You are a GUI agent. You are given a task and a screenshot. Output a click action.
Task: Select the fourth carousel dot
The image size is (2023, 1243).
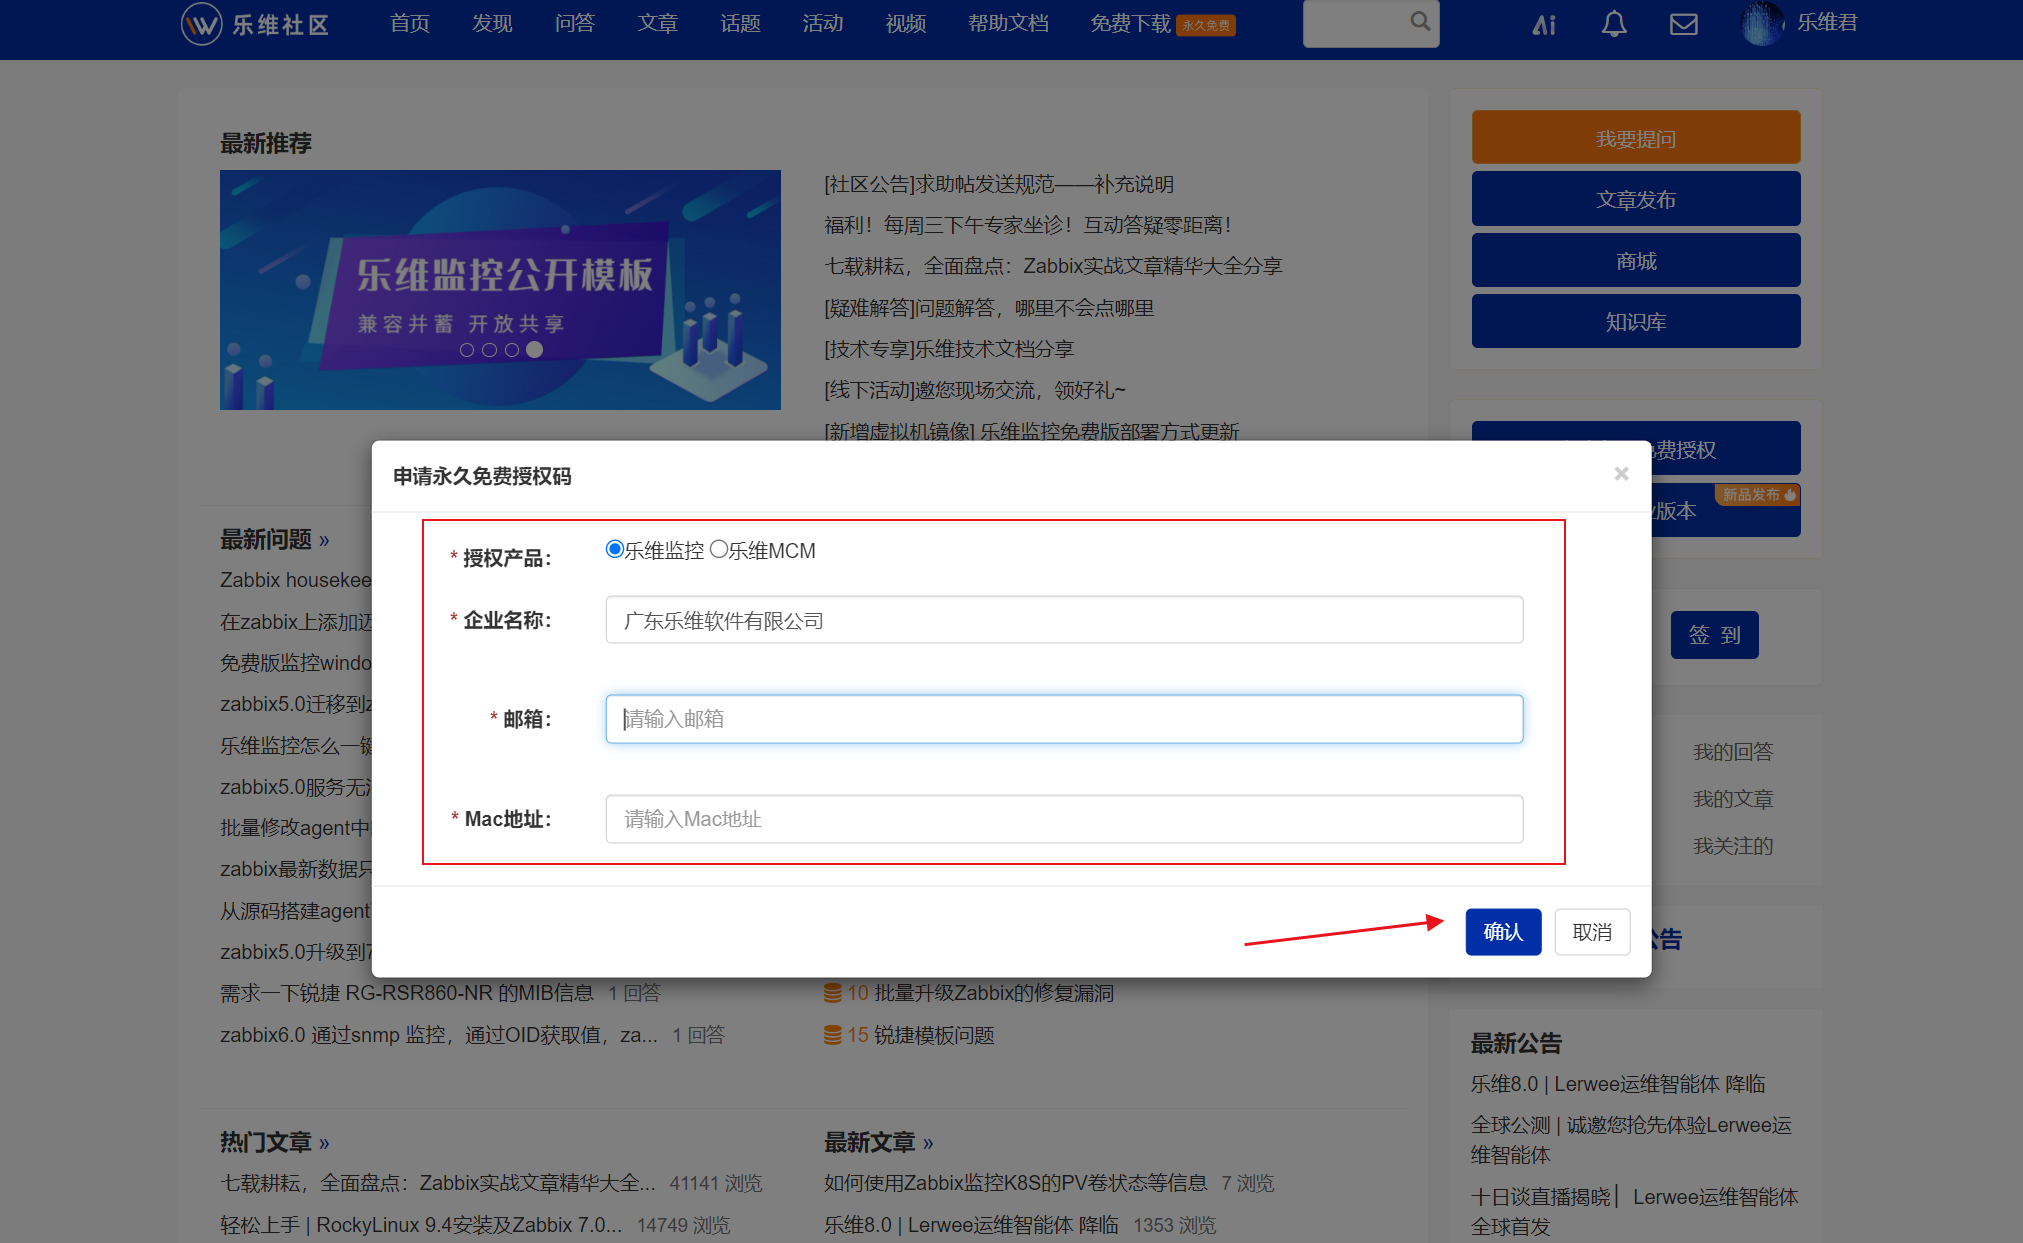pyautogui.click(x=535, y=350)
